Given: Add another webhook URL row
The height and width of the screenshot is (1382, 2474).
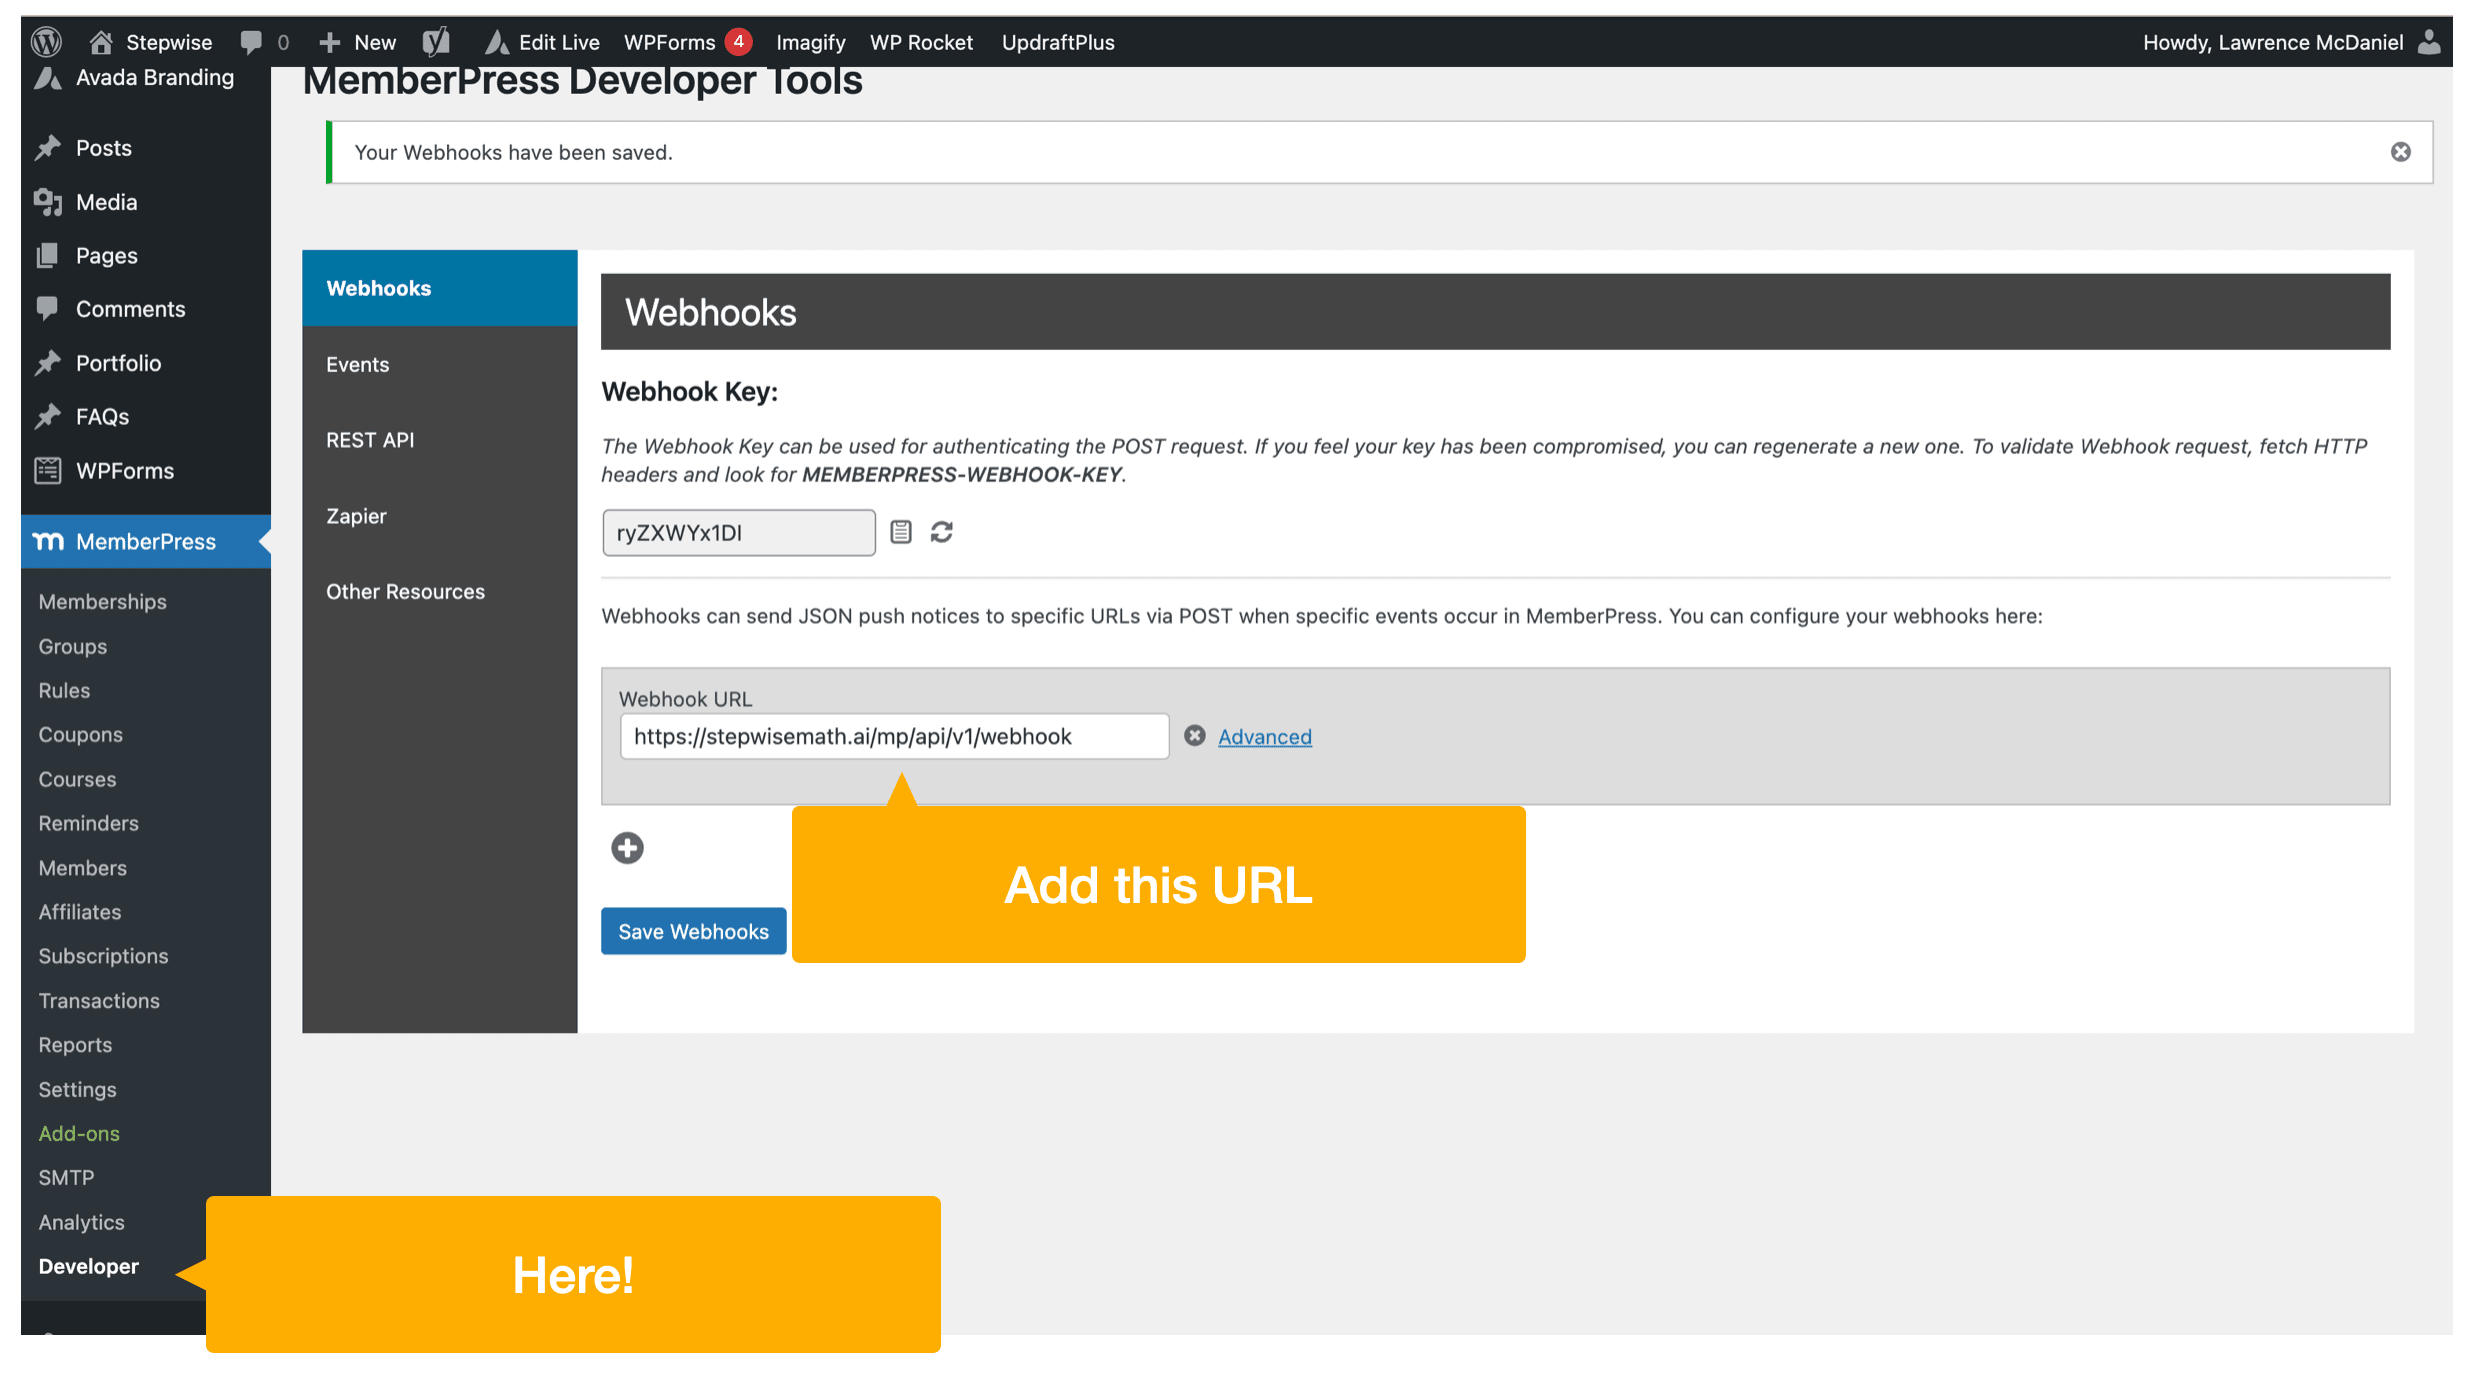Looking at the screenshot, I should pos(627,847).
